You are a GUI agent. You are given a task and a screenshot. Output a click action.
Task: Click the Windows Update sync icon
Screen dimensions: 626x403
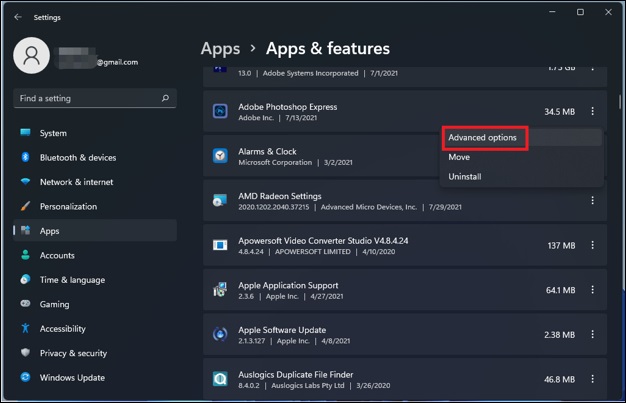pos(26,377)
